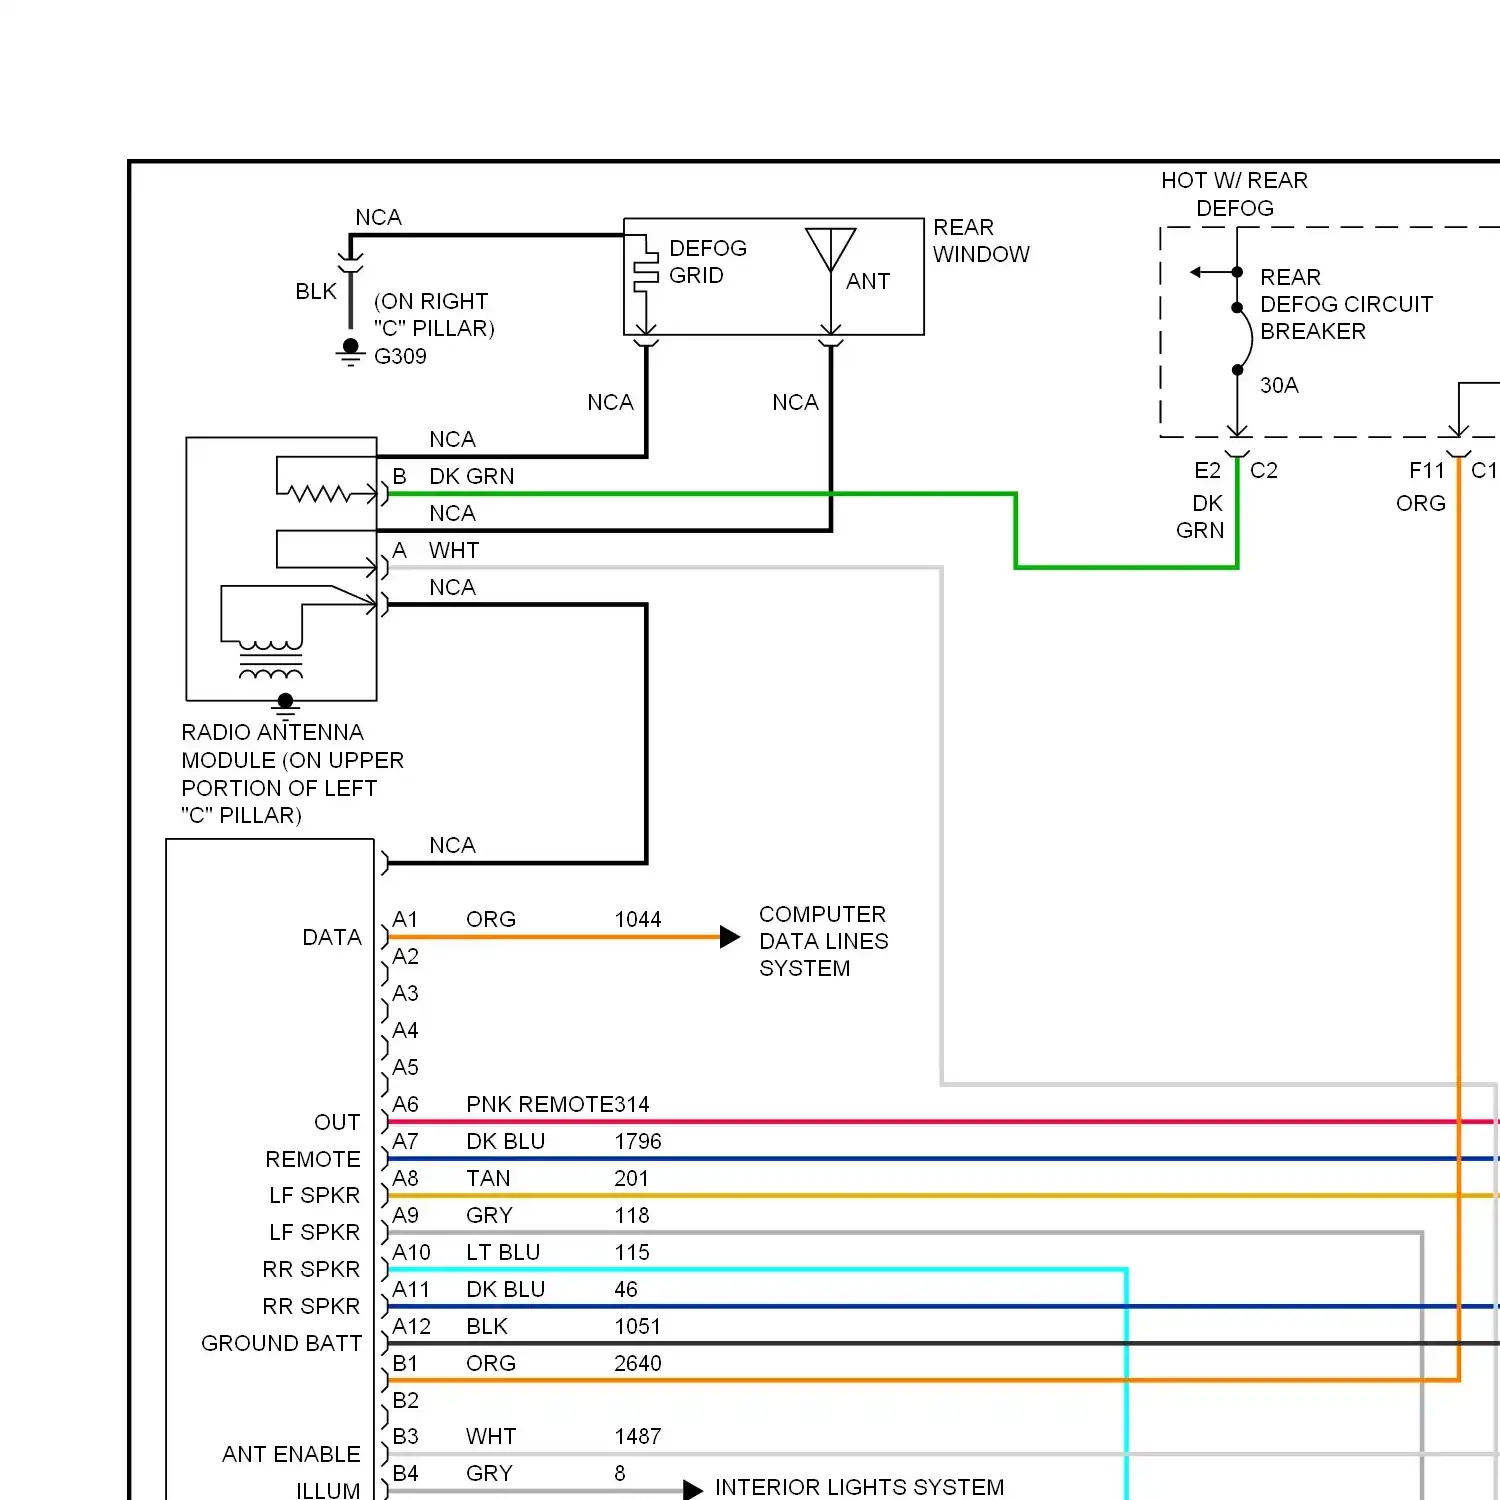Click 'REAR DEFOG CIRCUIT BREAKER' text

point(1346,304)
